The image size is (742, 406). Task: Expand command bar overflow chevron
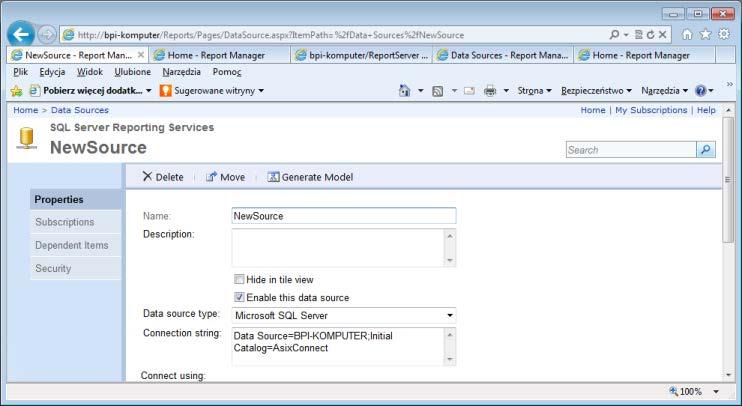pyautogui.click(x=730, y=84)
